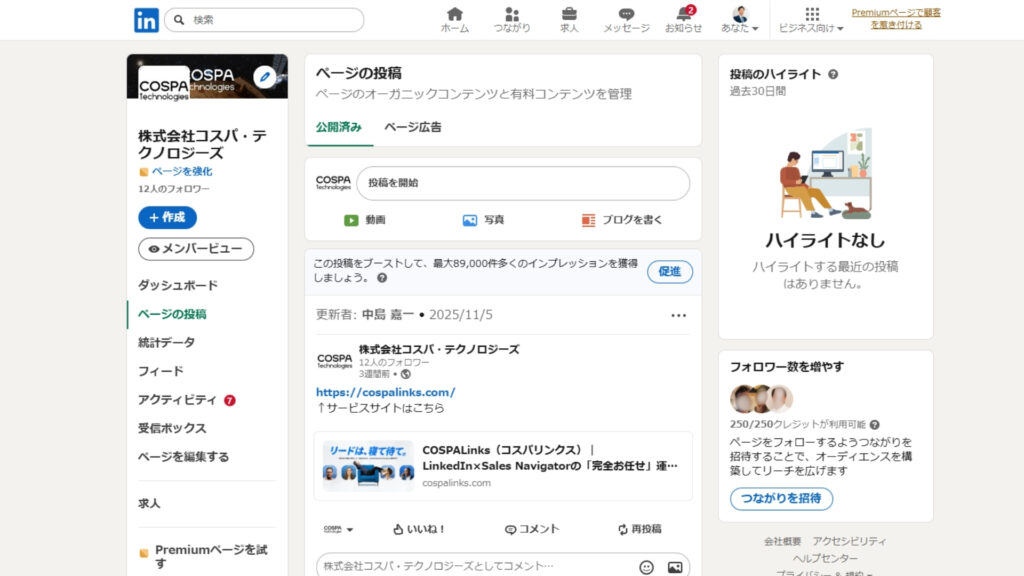The image size is (1024, 576).
Task: Click the つながりを招待 button
Action: 781,499
